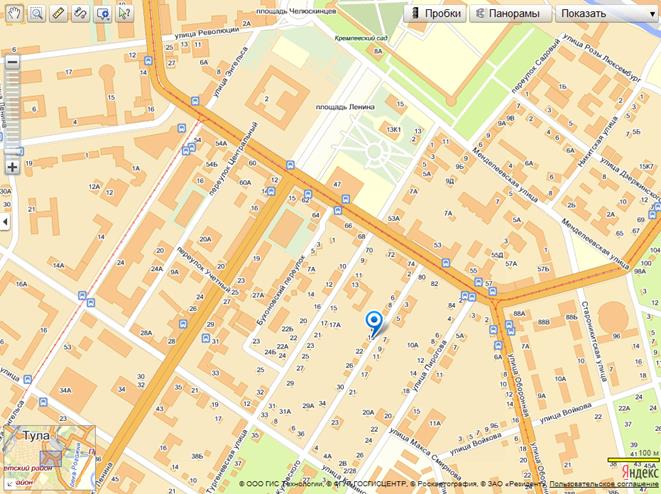Select the bus stop icon next to house 6A

pyautogui.click(x=498, y=346)
